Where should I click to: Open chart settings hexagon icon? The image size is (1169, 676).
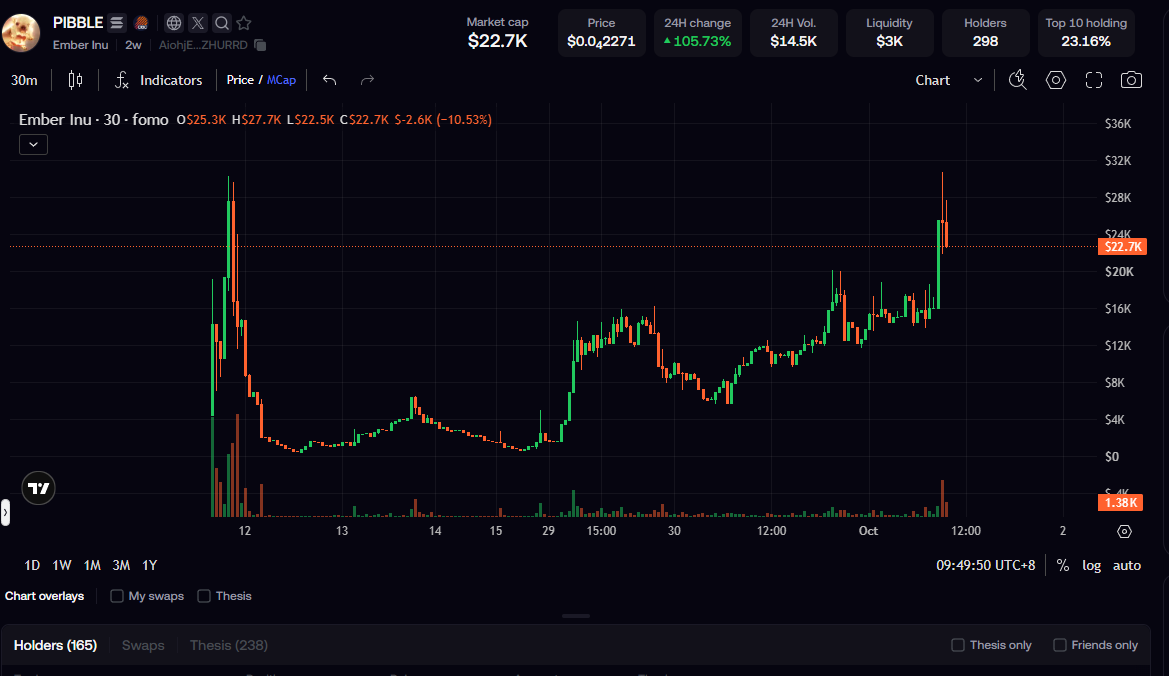pos(1056,80)
